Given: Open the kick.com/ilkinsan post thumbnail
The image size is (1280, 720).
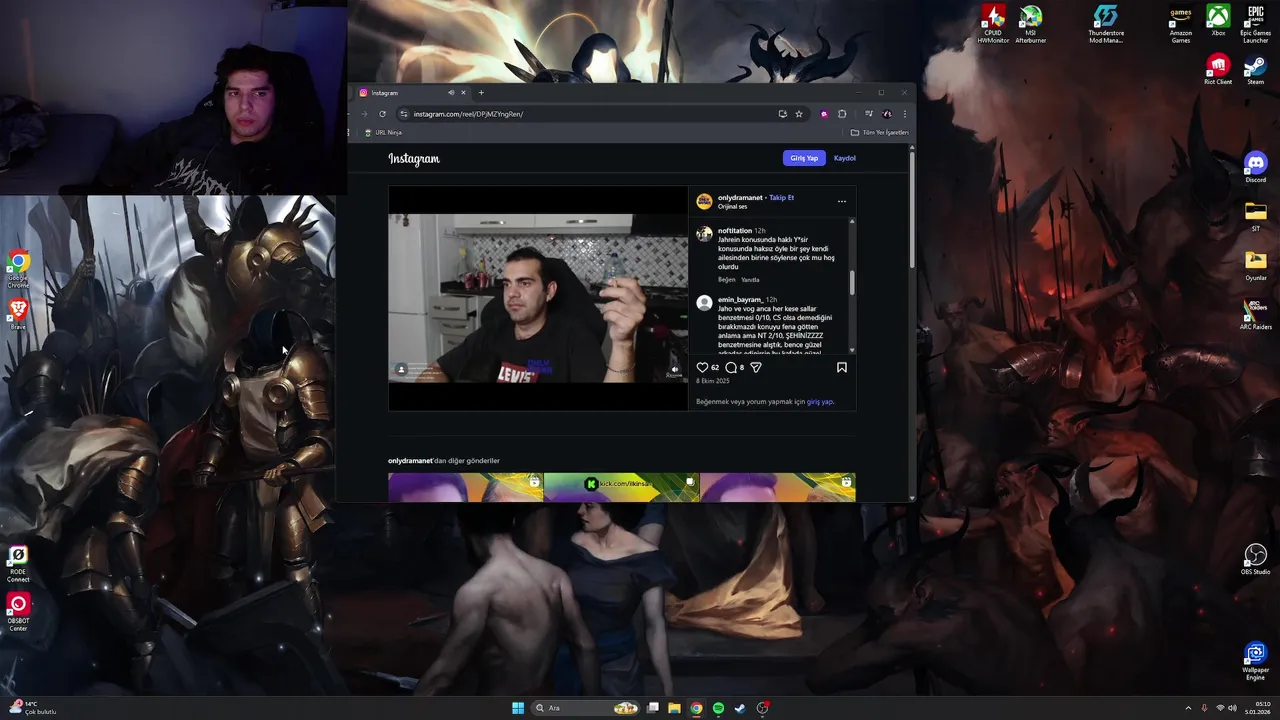Looking at the screenshot, I should pos(622,487).
